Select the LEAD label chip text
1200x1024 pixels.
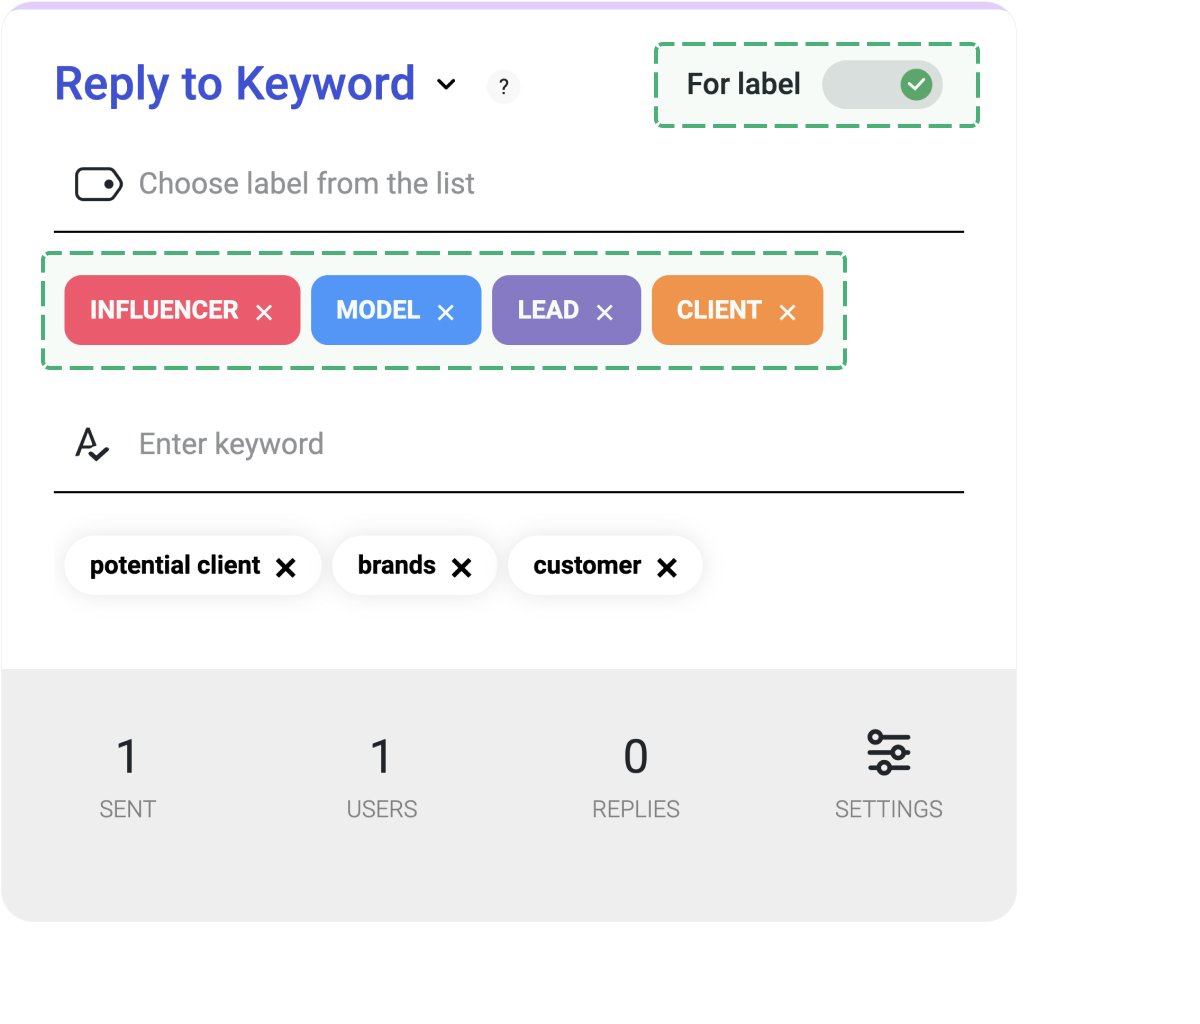[548, 310]
